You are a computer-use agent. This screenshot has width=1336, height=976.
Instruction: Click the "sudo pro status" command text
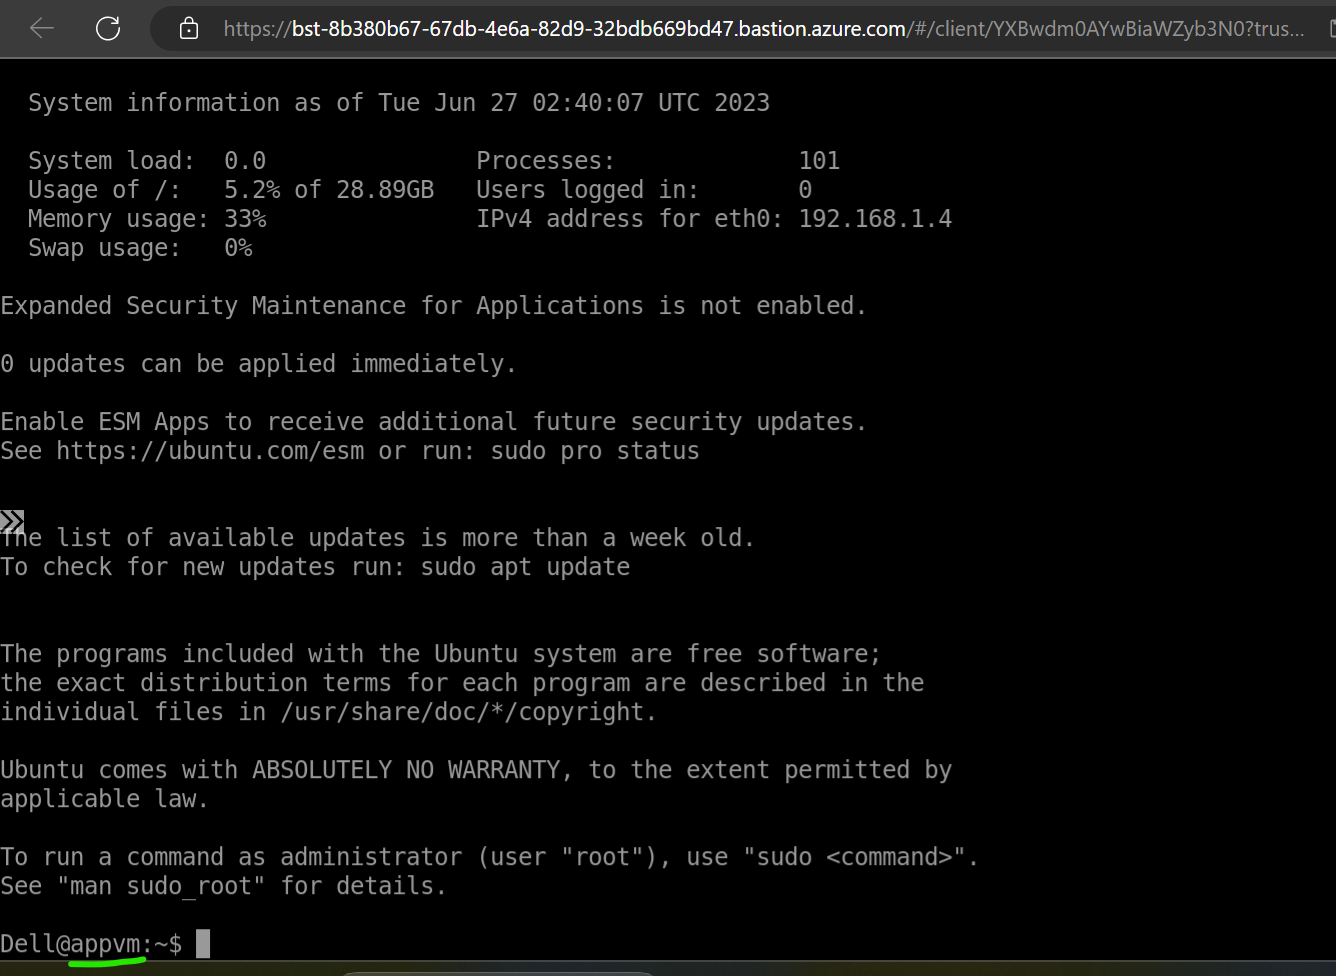[x=595, y=451]
